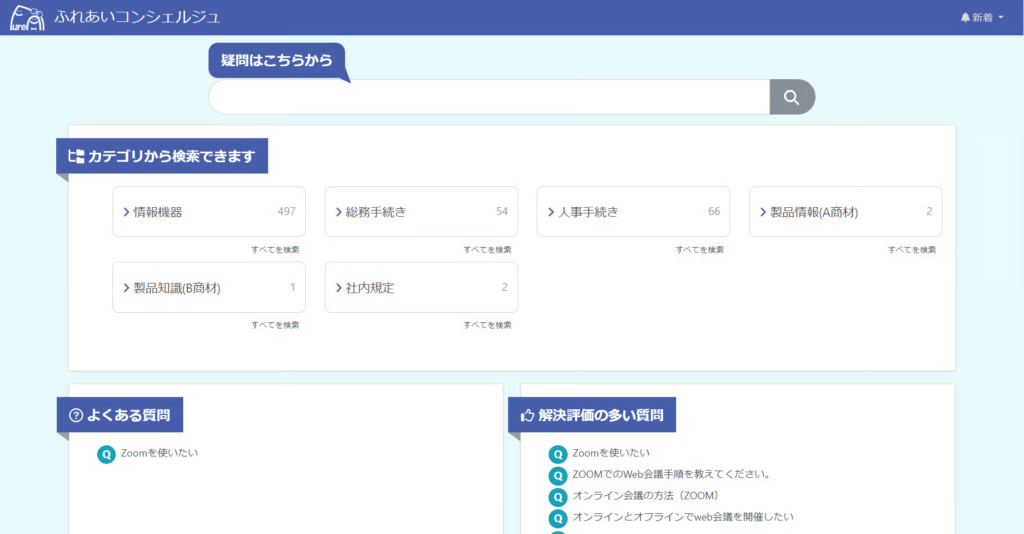Click the furel logo in the header
Image resolution: width=1024 pixels, height=534 pixels.
[x=27, y=18]
